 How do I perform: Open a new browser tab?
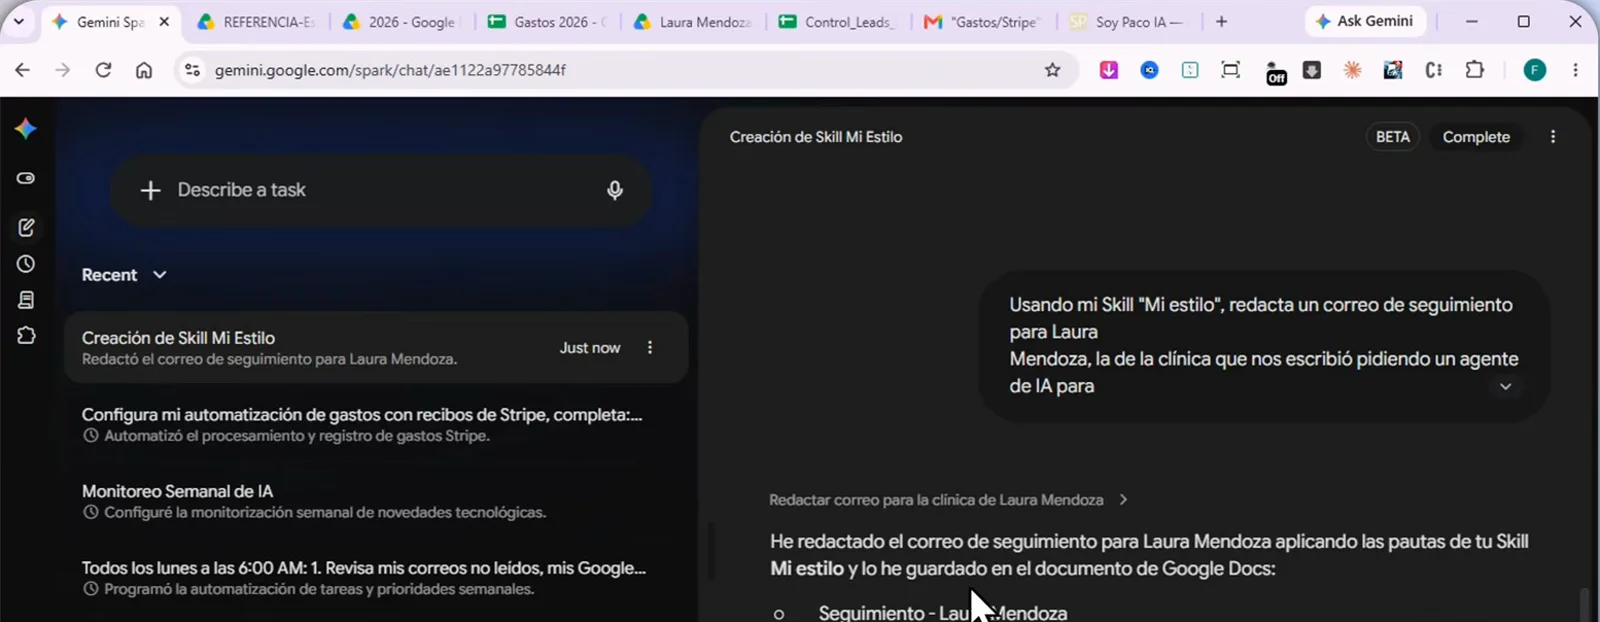coord(1221,21)
